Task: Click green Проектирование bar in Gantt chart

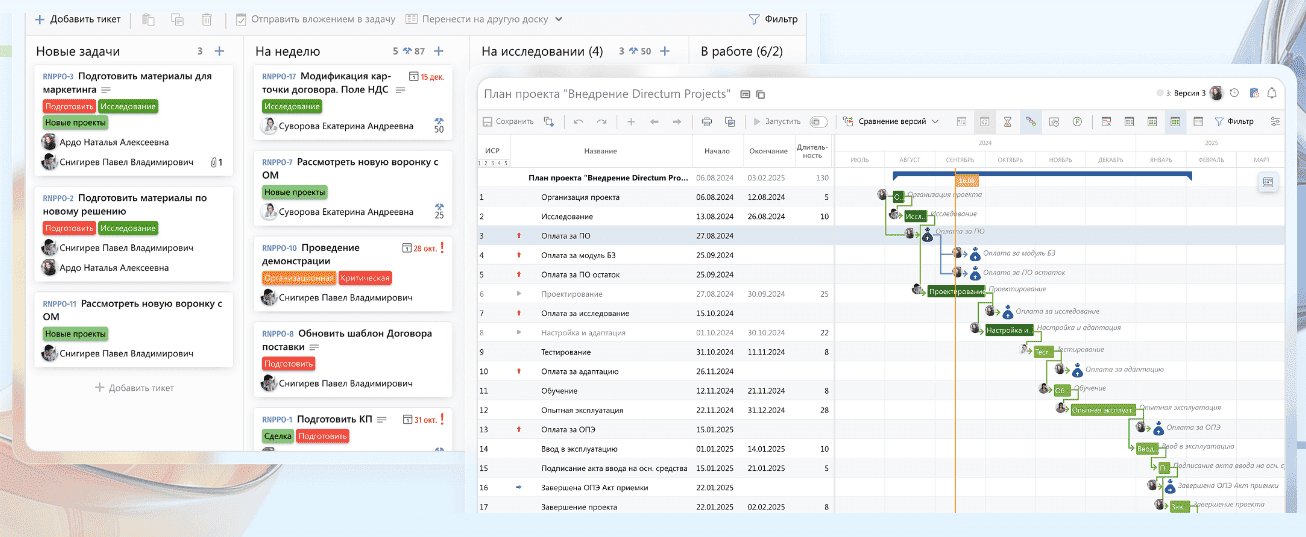Action: (955, 292)
